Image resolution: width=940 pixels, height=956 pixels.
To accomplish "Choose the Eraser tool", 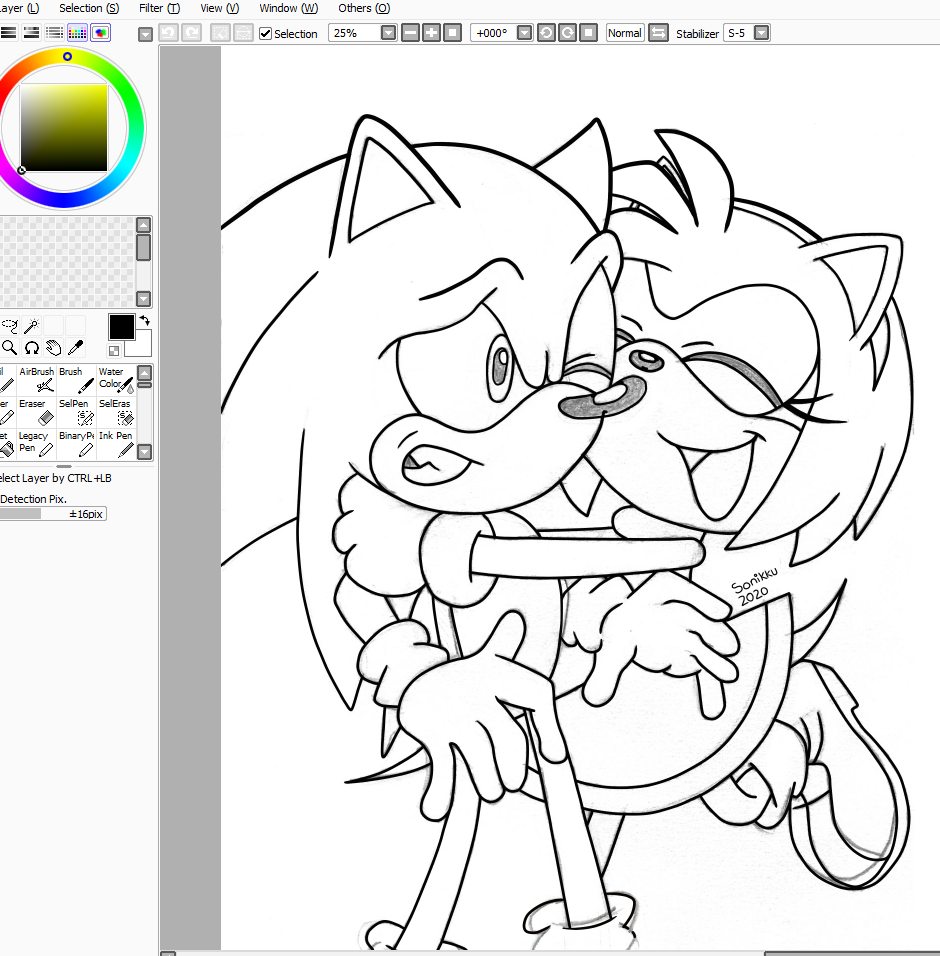I will pyautogui.click(x=37, y=412).
